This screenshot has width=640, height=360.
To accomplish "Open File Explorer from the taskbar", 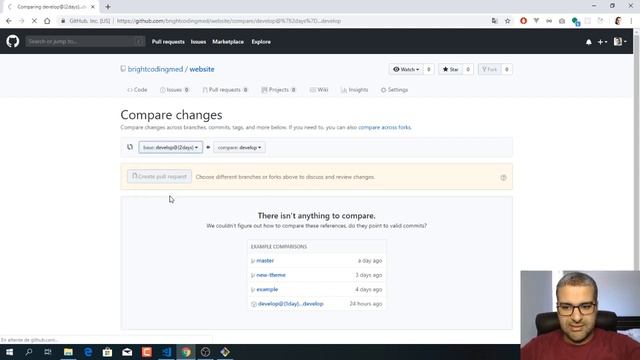I will click(68, 352).
